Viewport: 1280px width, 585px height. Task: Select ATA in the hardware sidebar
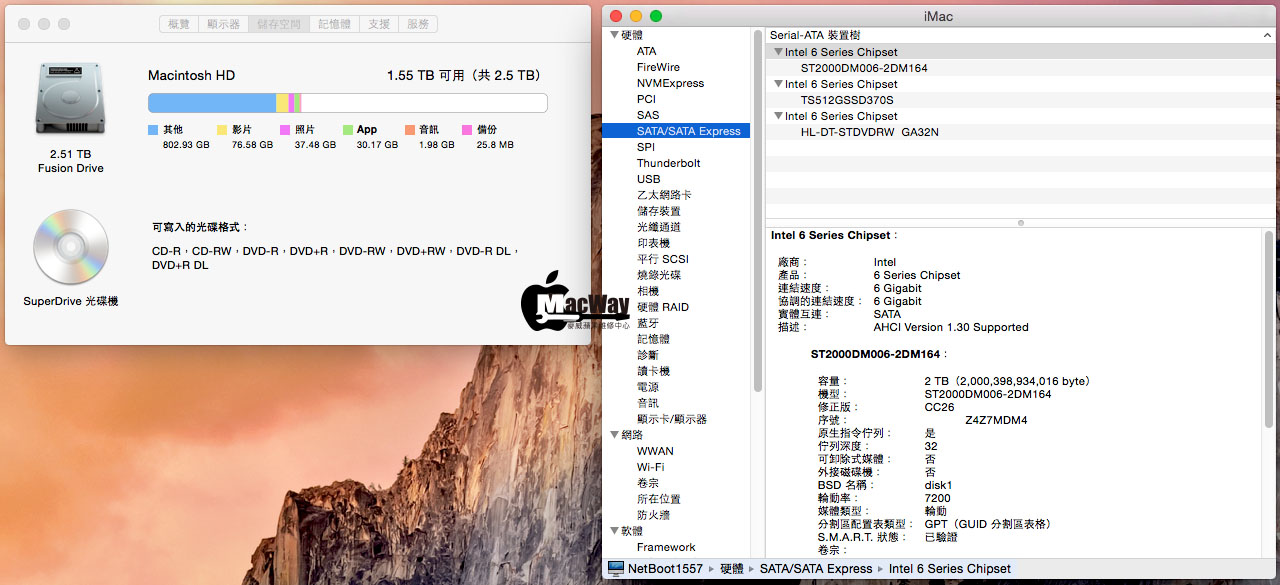[x=647, y=51]
